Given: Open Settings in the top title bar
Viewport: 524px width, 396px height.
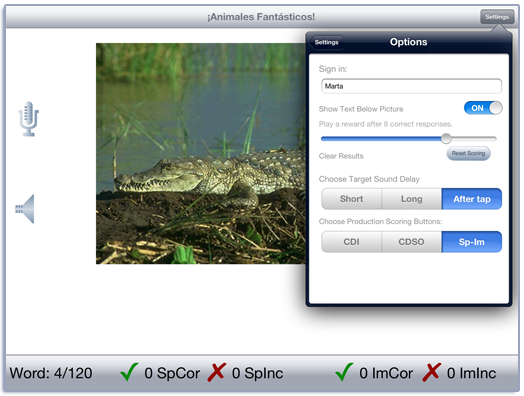Looking at the screenshot, I should [x=497, y=17].
